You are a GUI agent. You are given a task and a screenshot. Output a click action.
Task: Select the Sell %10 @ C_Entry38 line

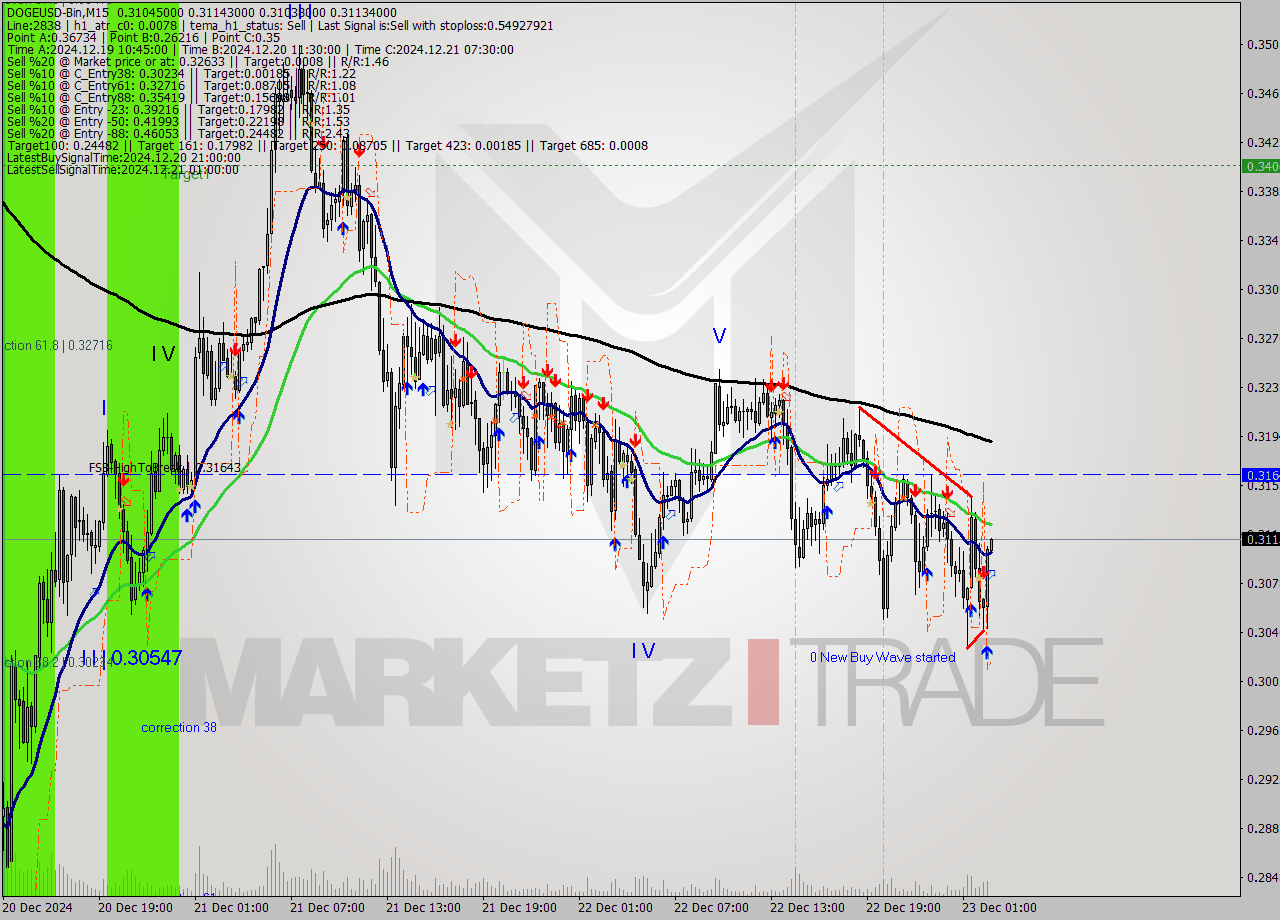point(181,73)
